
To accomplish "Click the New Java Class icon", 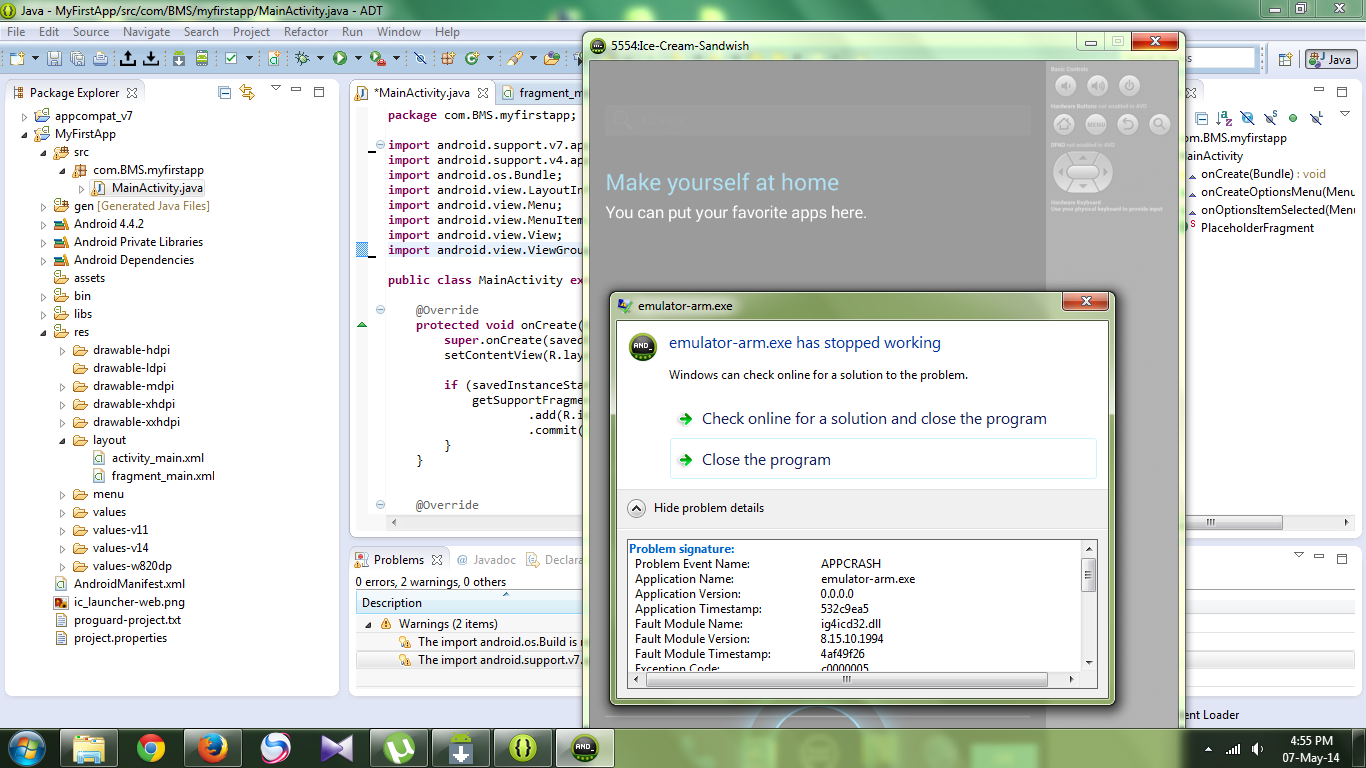I will click(471, 58).
